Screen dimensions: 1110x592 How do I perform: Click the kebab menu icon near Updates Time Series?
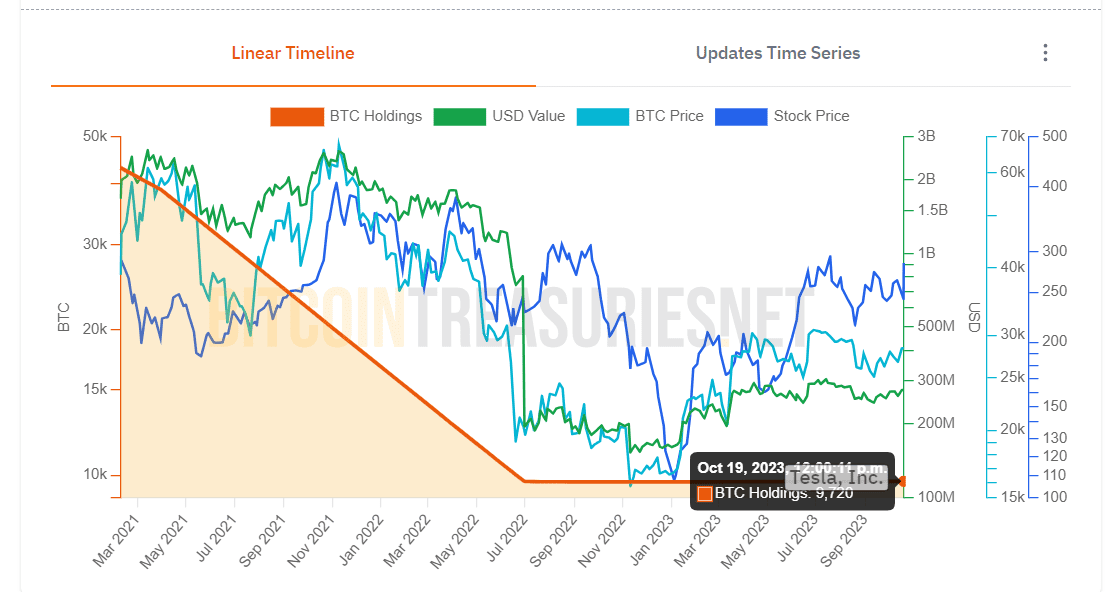tap(1046, 52)
